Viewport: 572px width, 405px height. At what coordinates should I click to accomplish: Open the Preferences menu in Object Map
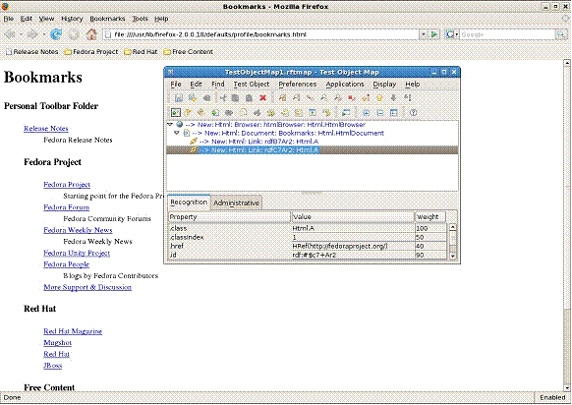pyautogui.click(x=297, y=84)
